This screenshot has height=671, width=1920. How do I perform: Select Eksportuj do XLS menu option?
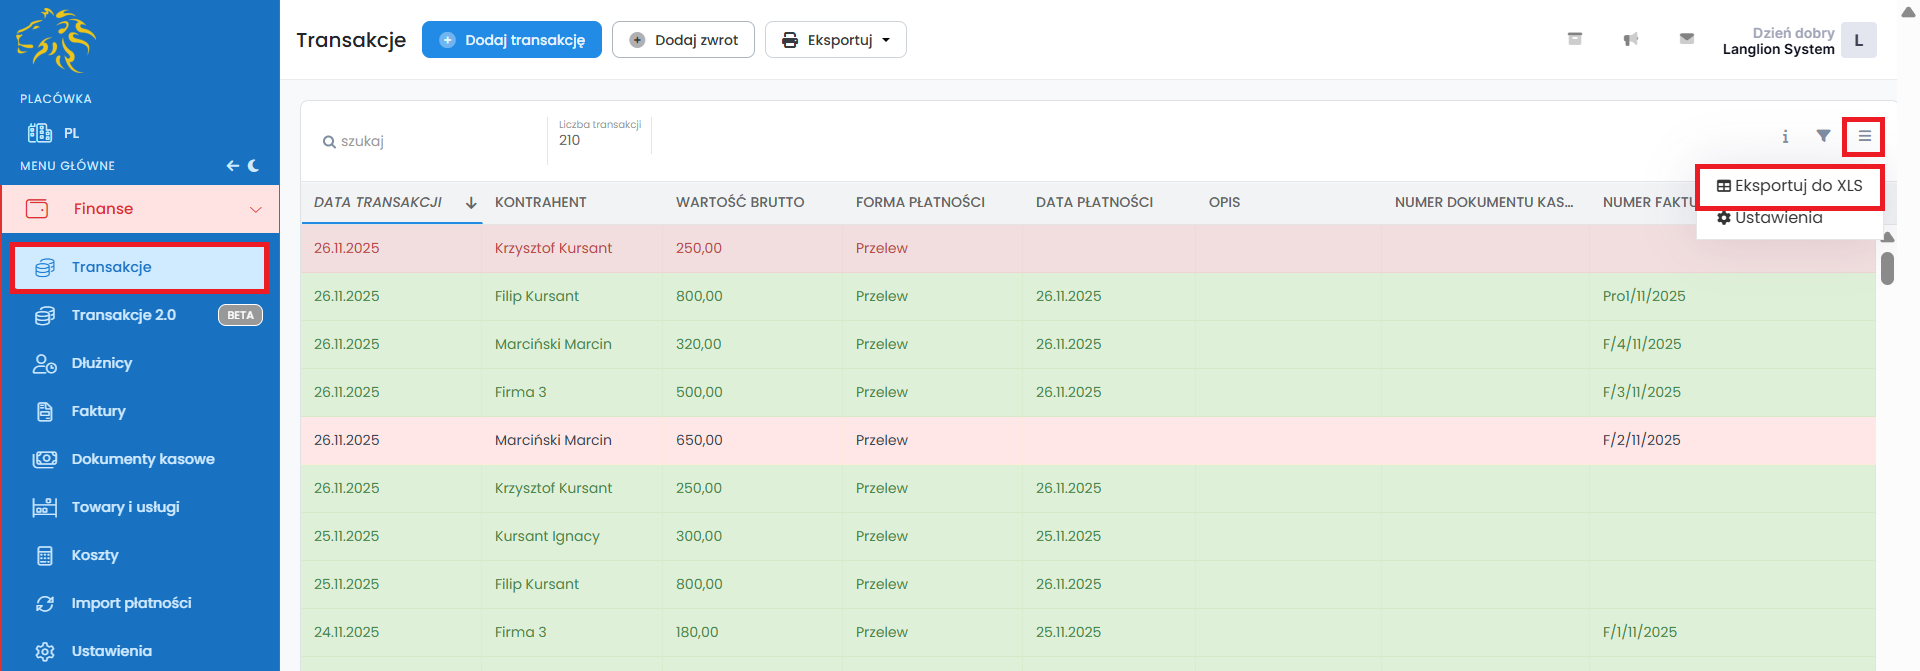coord(1789,186)
